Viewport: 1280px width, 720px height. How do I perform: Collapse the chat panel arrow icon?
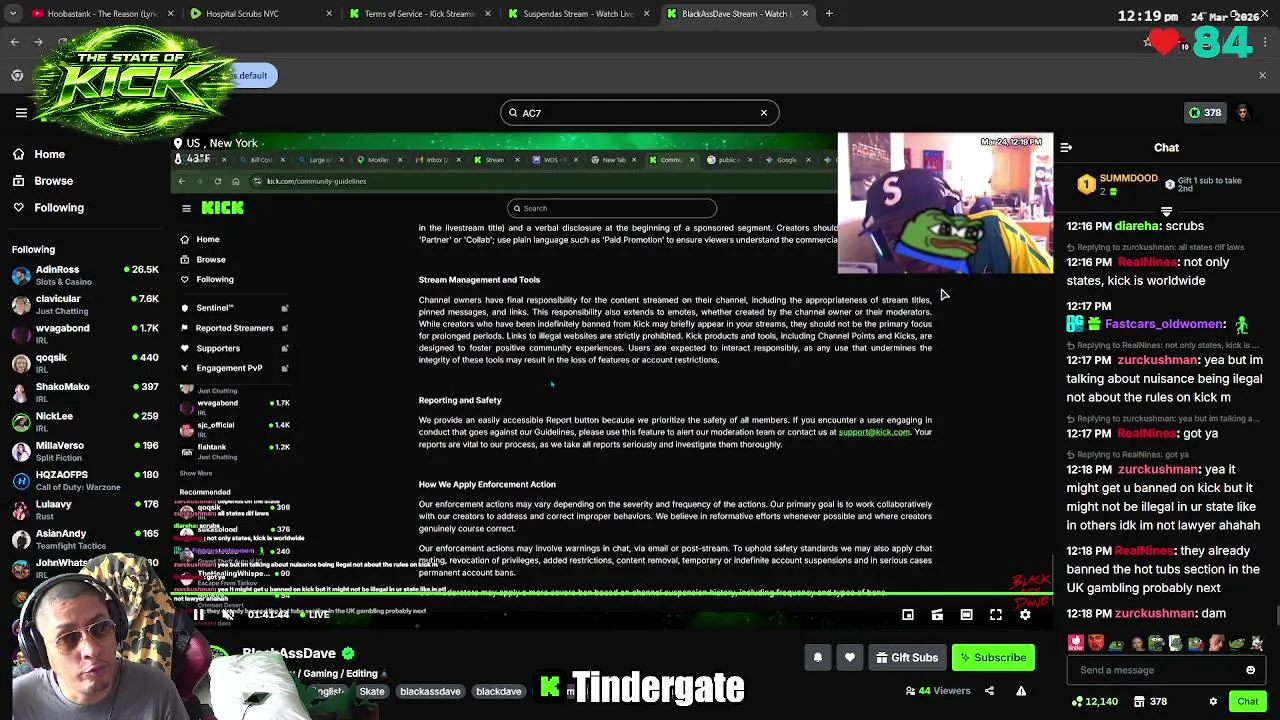[x=1066, y=148]
